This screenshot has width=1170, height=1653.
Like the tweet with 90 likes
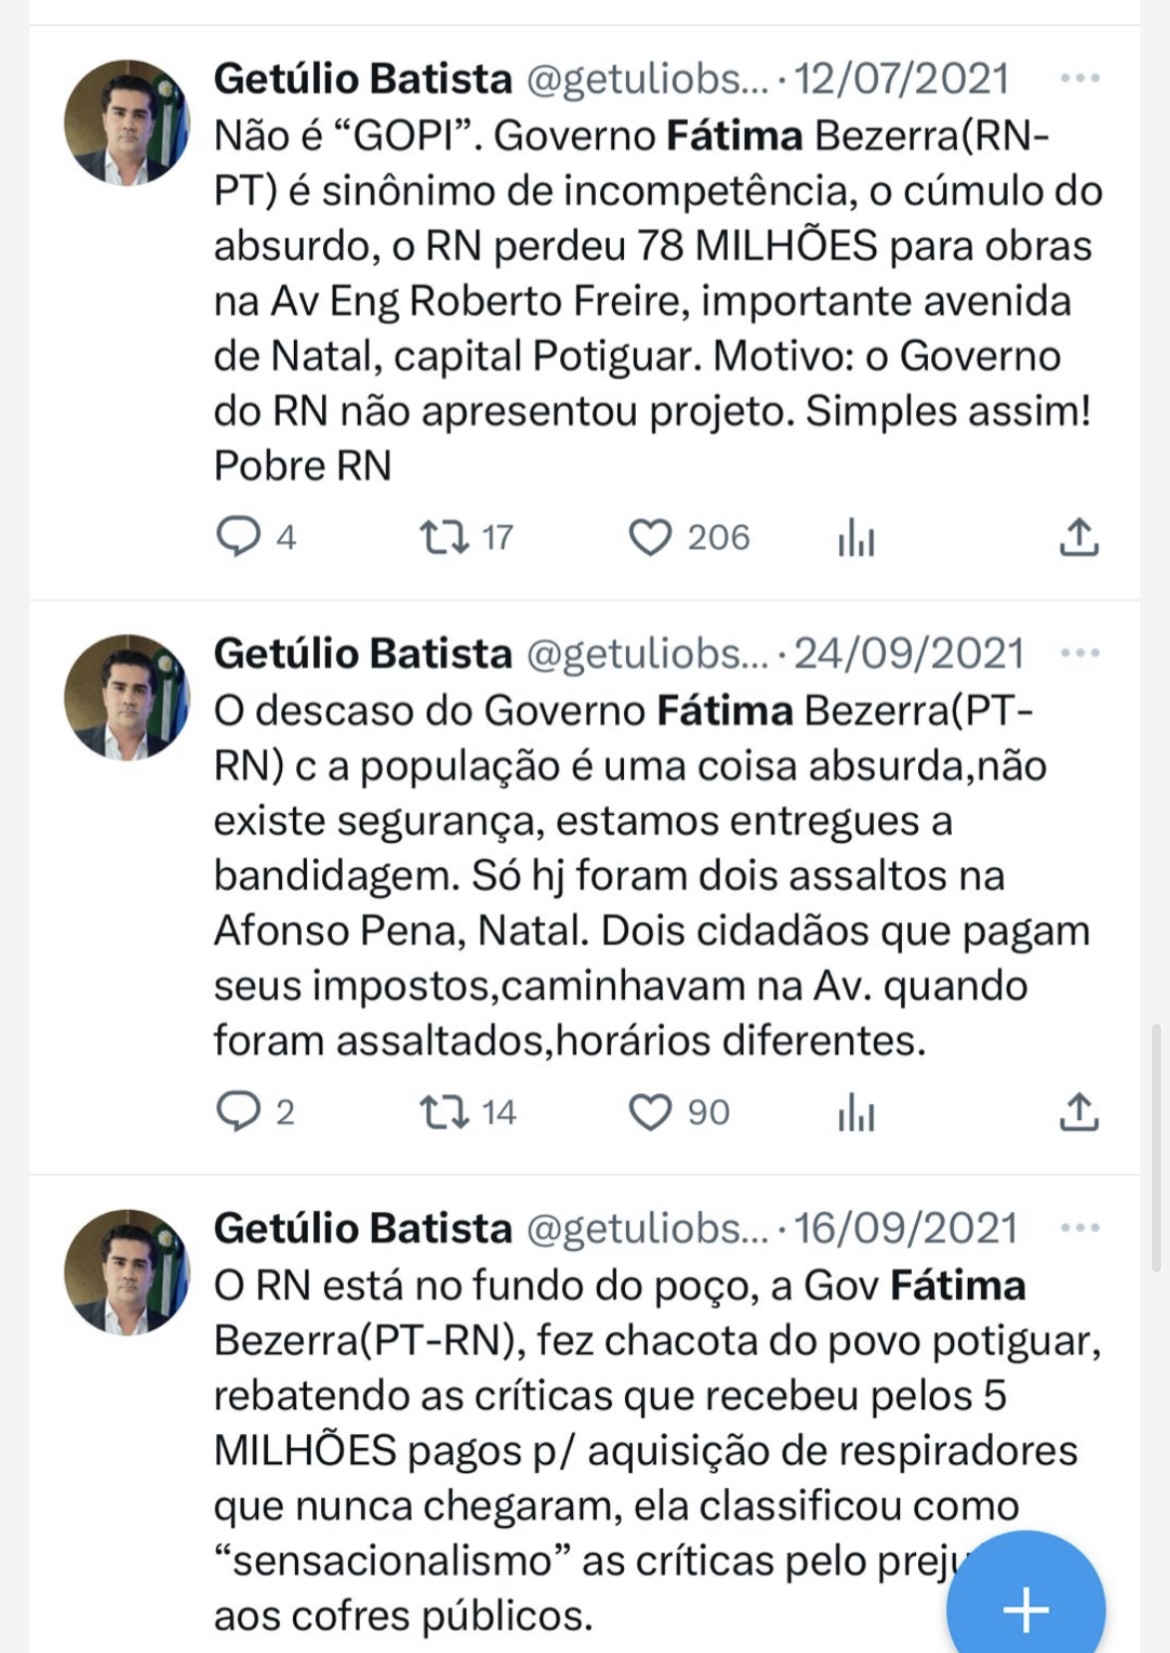pyautogui.click(x=650, y=1111)
